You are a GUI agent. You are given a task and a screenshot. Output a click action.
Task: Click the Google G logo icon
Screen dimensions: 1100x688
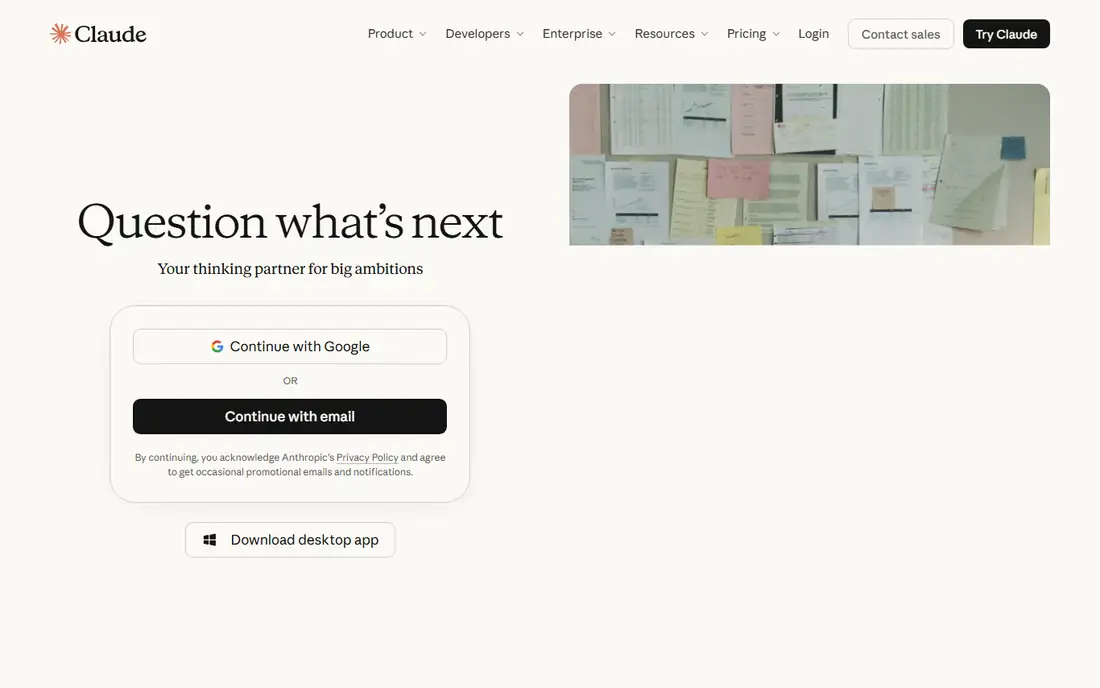tap(217, 346)
